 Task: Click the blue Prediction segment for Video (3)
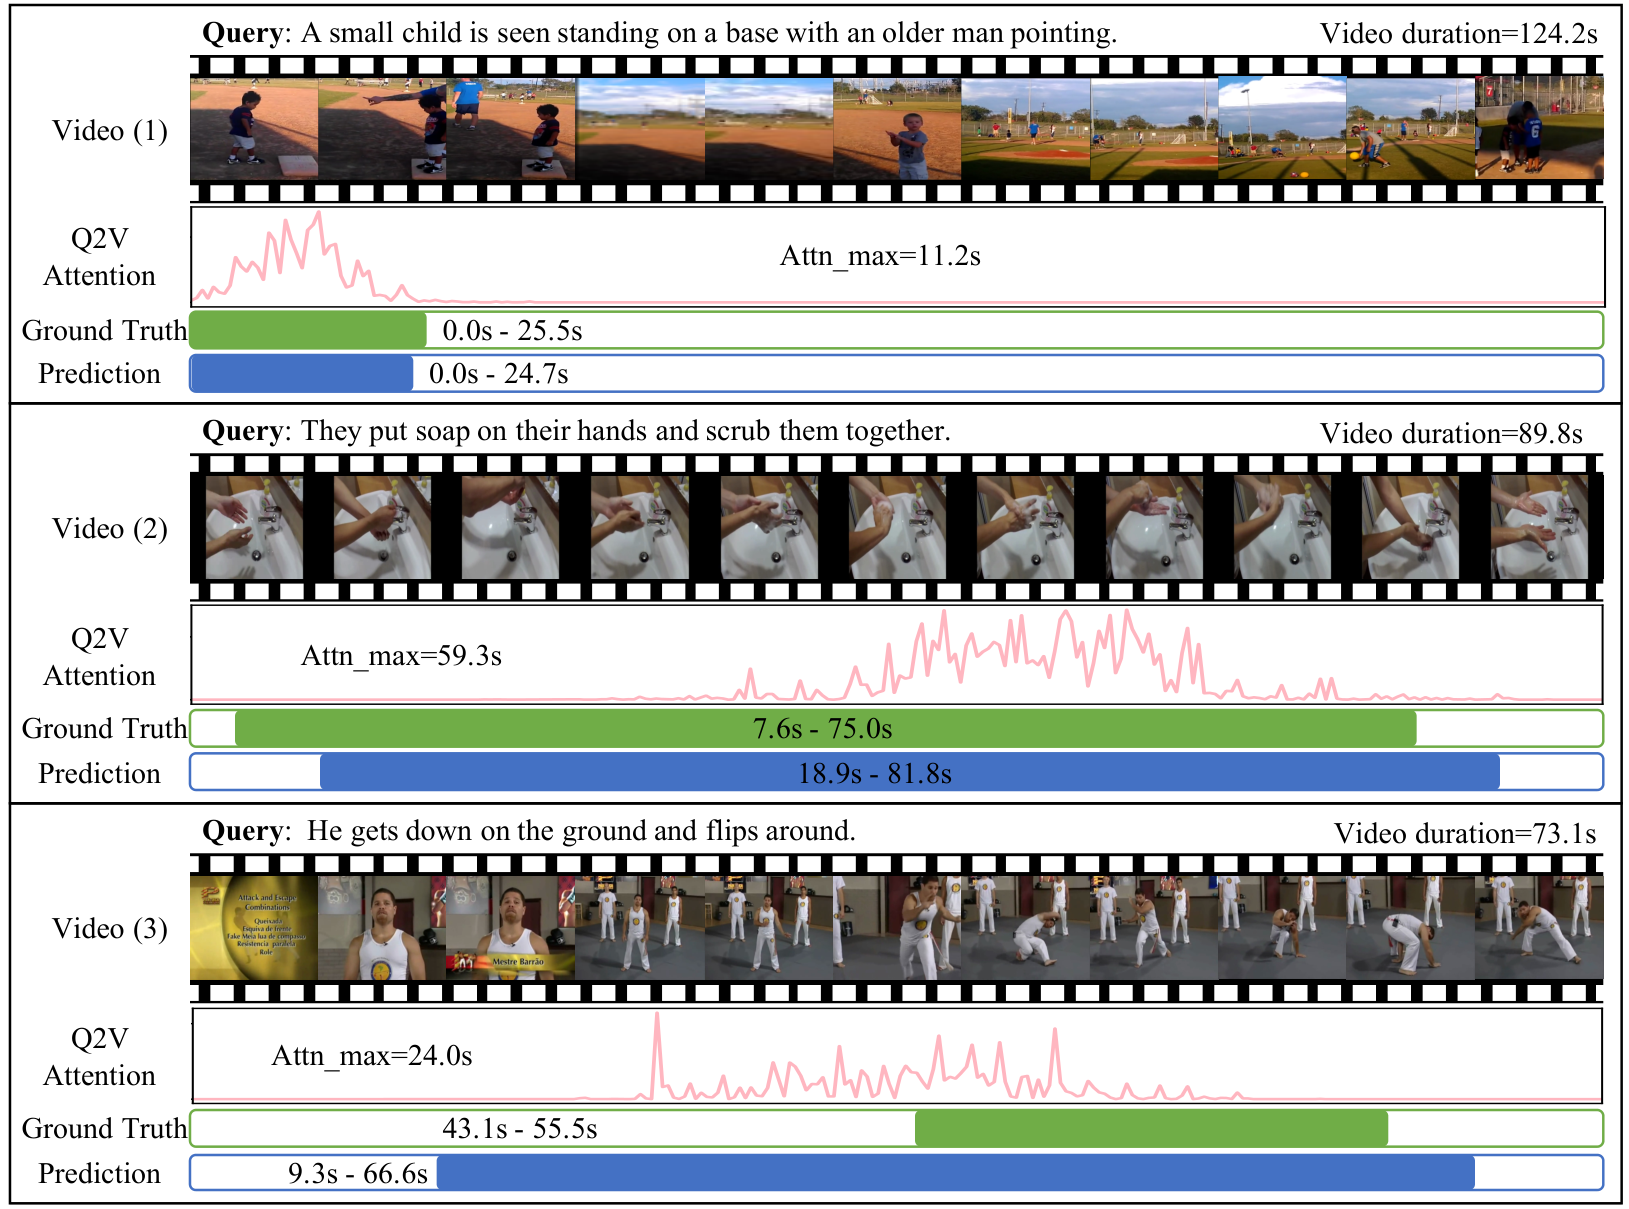point(956,1172)
